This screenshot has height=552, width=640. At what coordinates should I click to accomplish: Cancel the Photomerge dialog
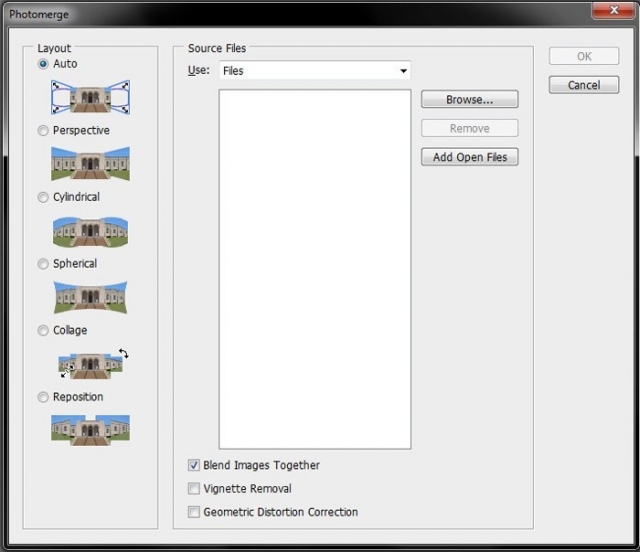point(583,85)
